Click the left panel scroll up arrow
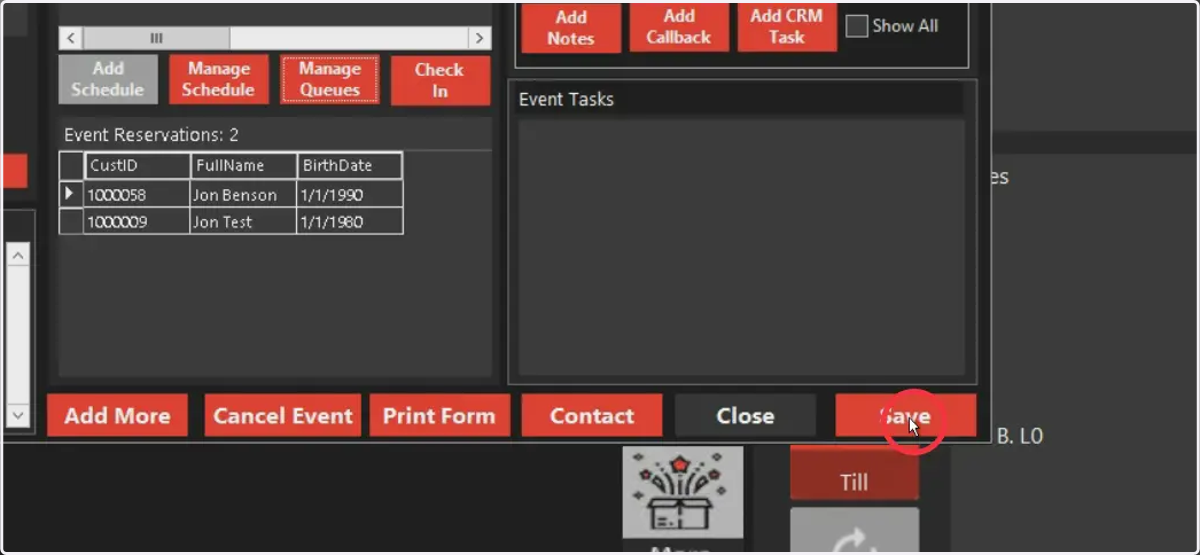1200x555 pixels. [18, 255]
